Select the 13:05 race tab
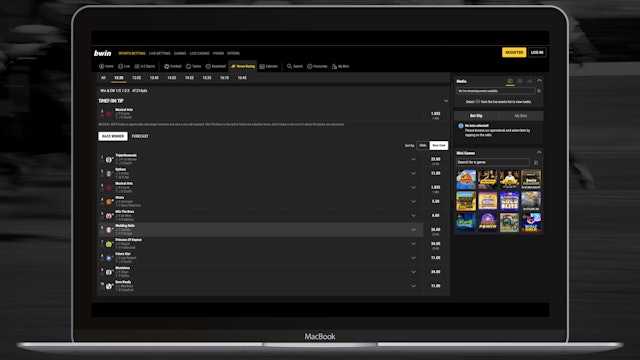Screen dimensions: 640x360 point(137,78)
